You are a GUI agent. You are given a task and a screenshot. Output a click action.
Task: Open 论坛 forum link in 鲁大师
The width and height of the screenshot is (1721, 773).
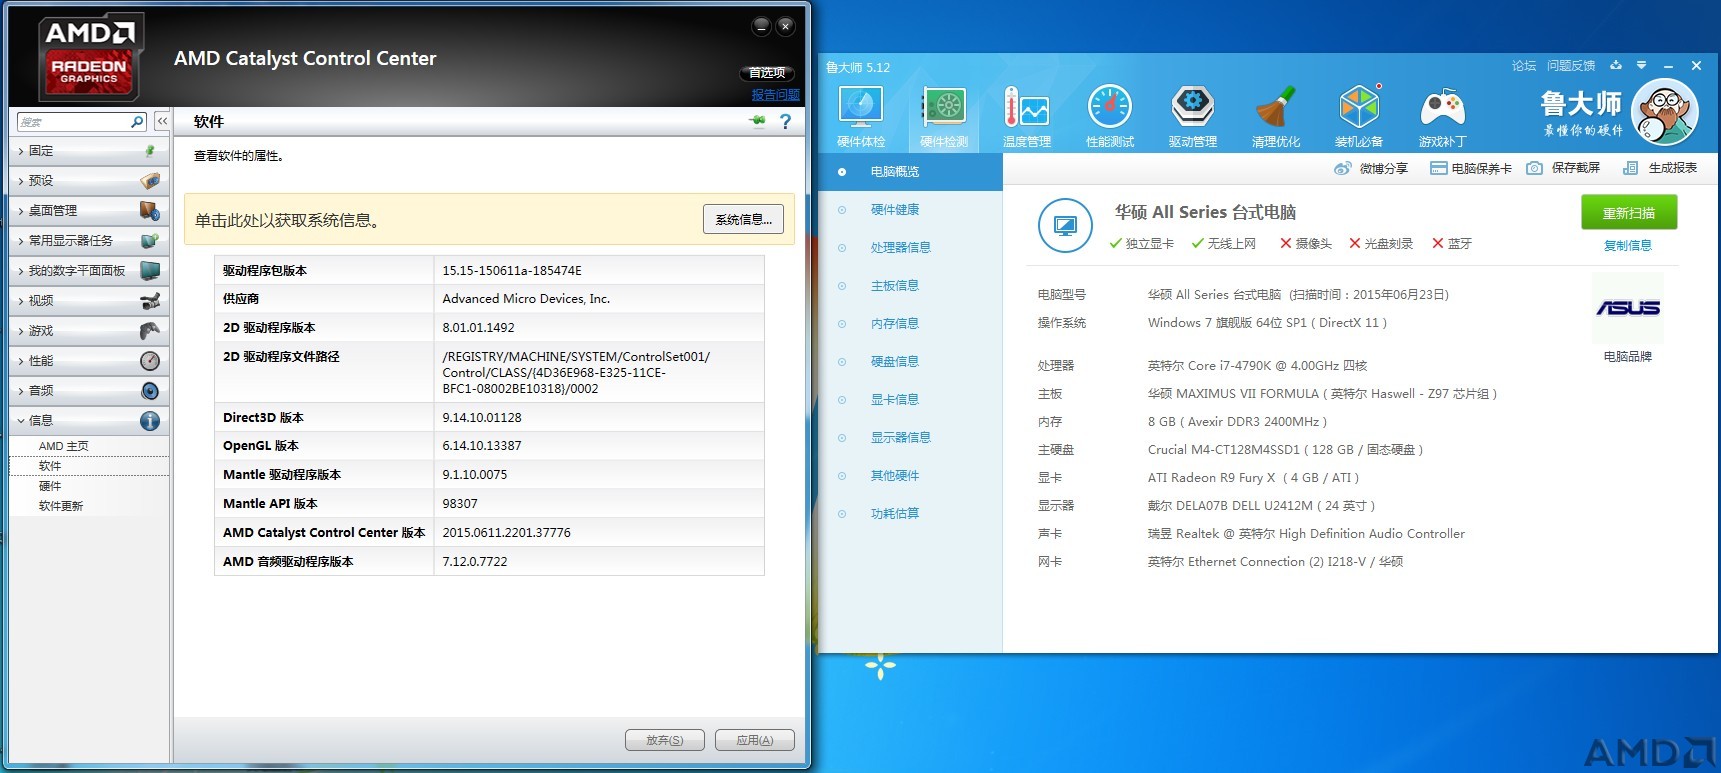point(1524,66)
